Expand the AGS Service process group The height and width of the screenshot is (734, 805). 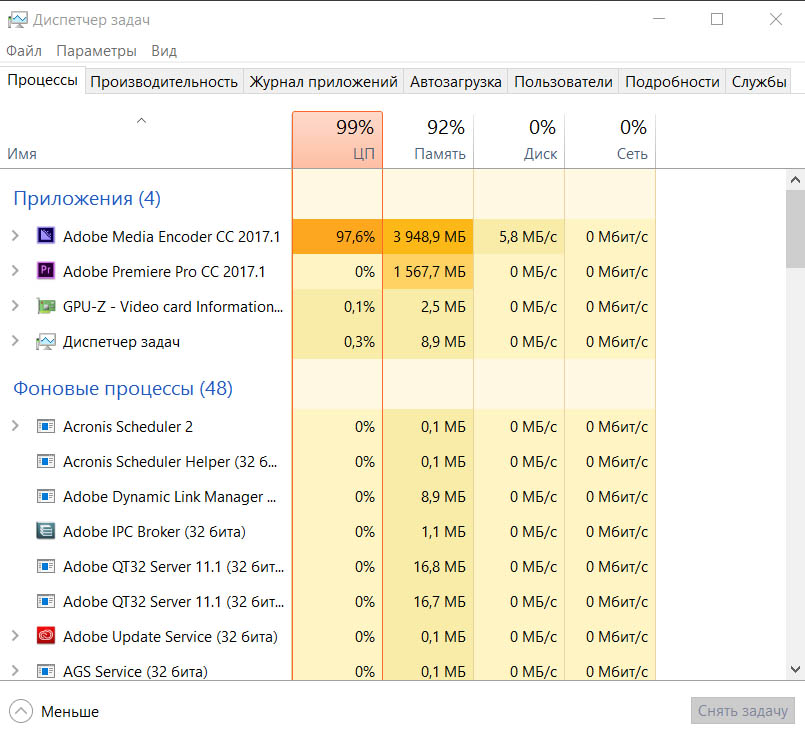pyautogui.click(x=15, y=670)
